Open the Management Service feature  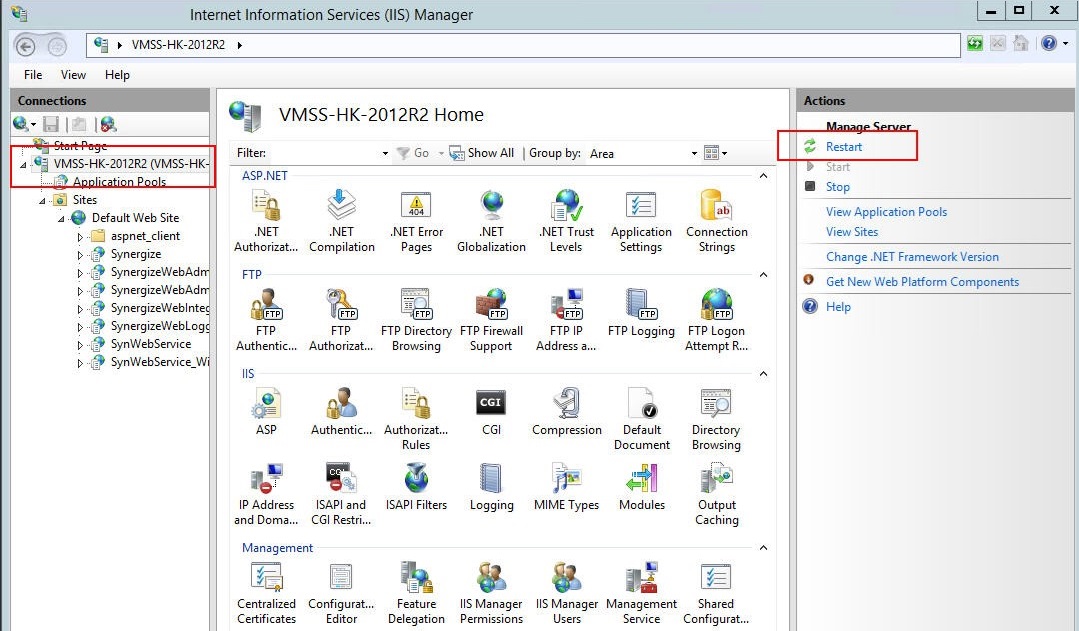[641, 592]
